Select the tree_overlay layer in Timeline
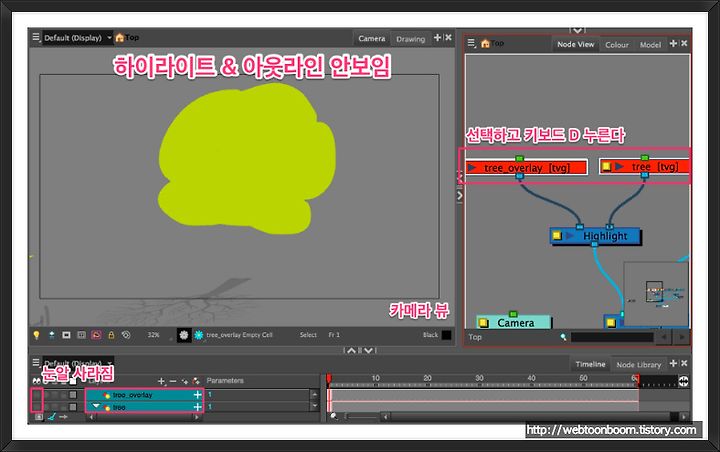 (x=144, y=395)
